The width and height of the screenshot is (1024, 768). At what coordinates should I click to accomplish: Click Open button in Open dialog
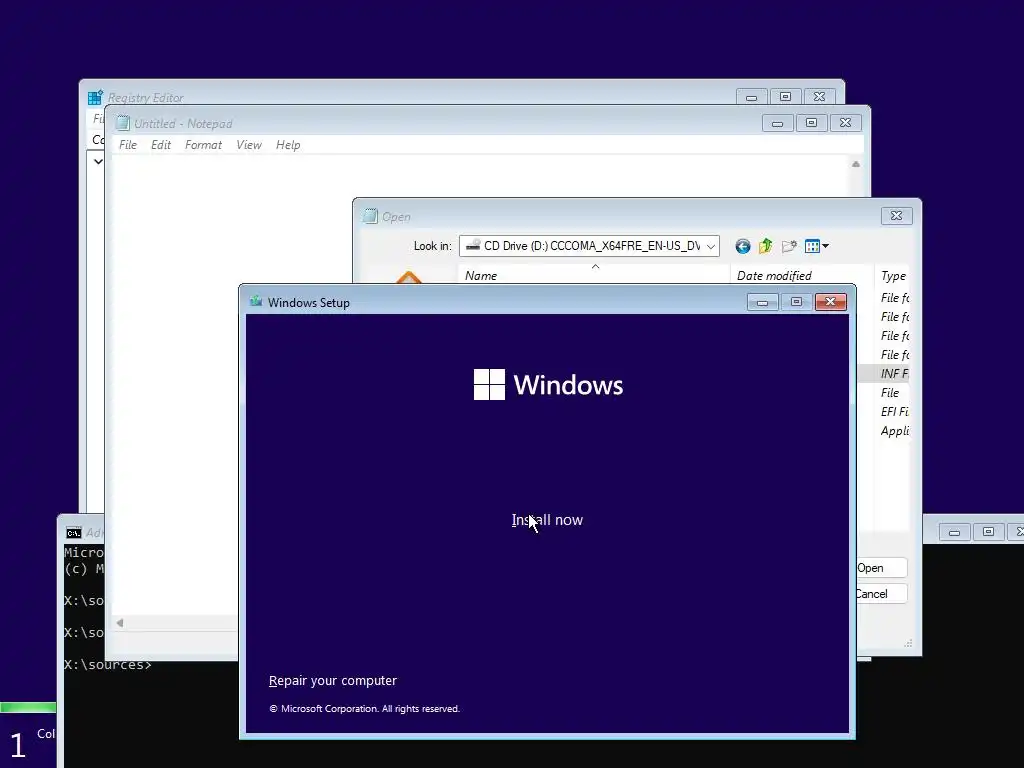coord(881,568)
